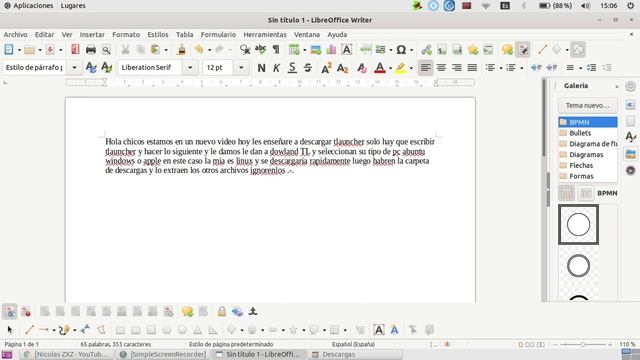Open Gallery deck icon in sidebar

[x=631, y=154]
